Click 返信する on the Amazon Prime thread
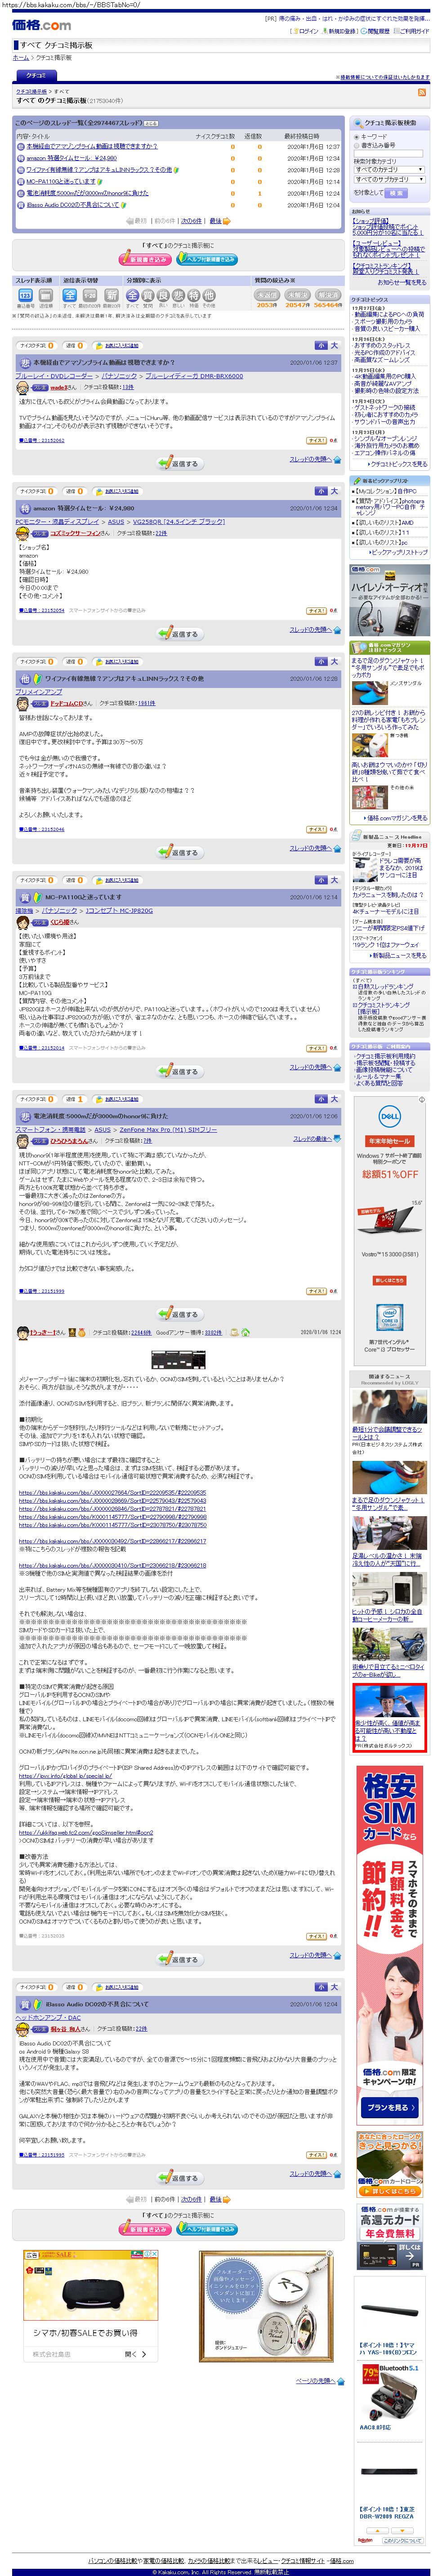The height and width of the screenshot is (2576, 442). point(180,463)
